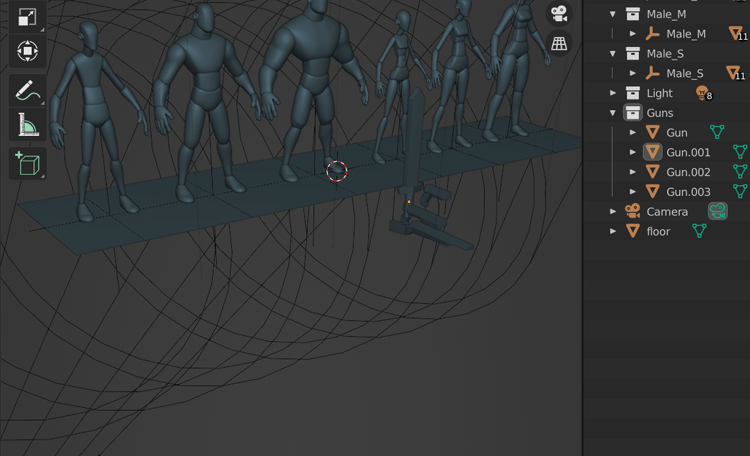Click the green mesh data icon of Gun.003
Screen dimensions: 750x456
point(740,191)
